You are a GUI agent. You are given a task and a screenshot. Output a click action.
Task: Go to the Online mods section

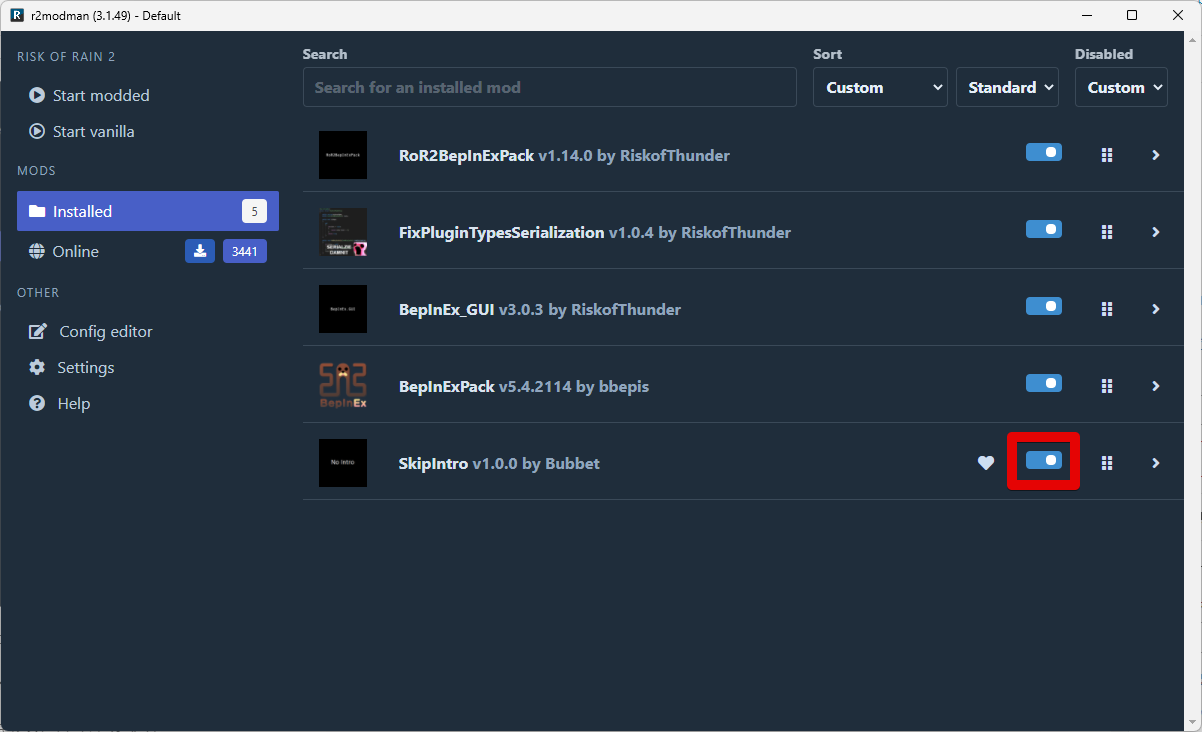click(76, 252)
